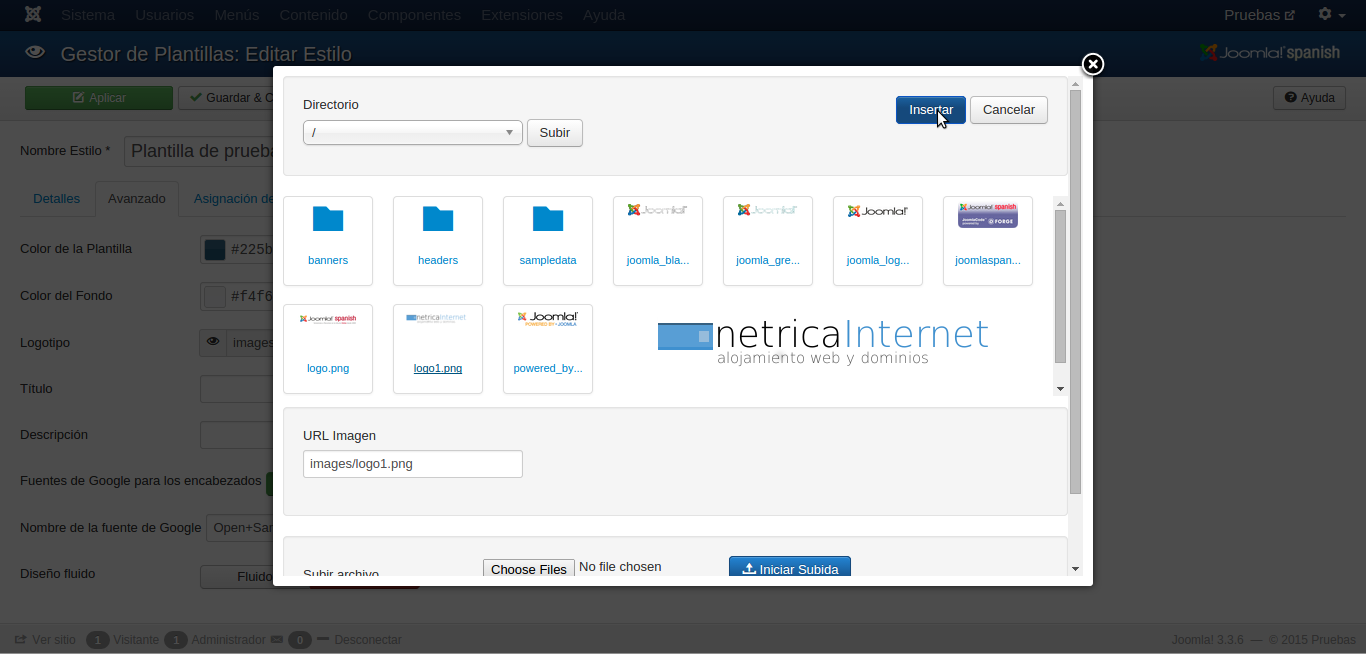
Task: Click the Color de la Plantilla swatch
Action: click(x=214, y=250)
